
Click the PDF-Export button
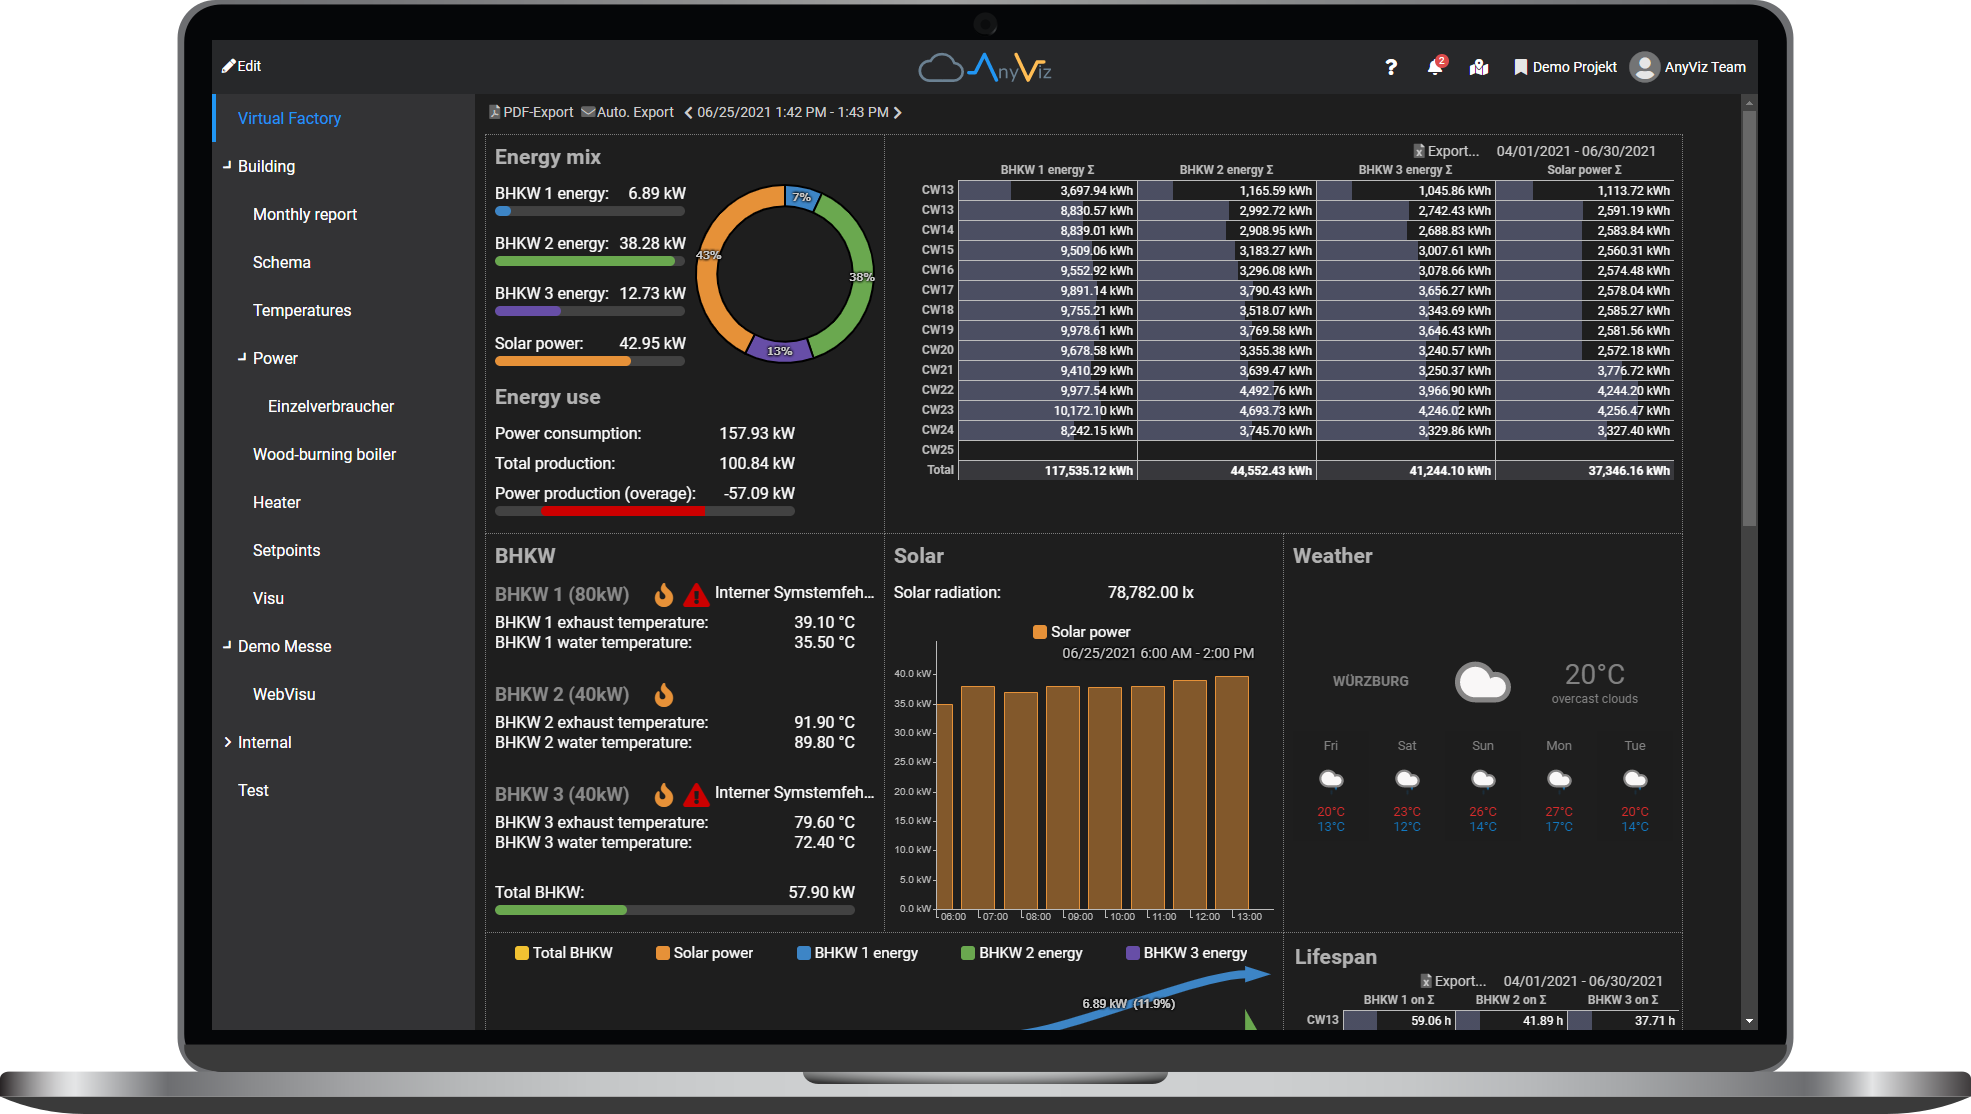(531, 112)
